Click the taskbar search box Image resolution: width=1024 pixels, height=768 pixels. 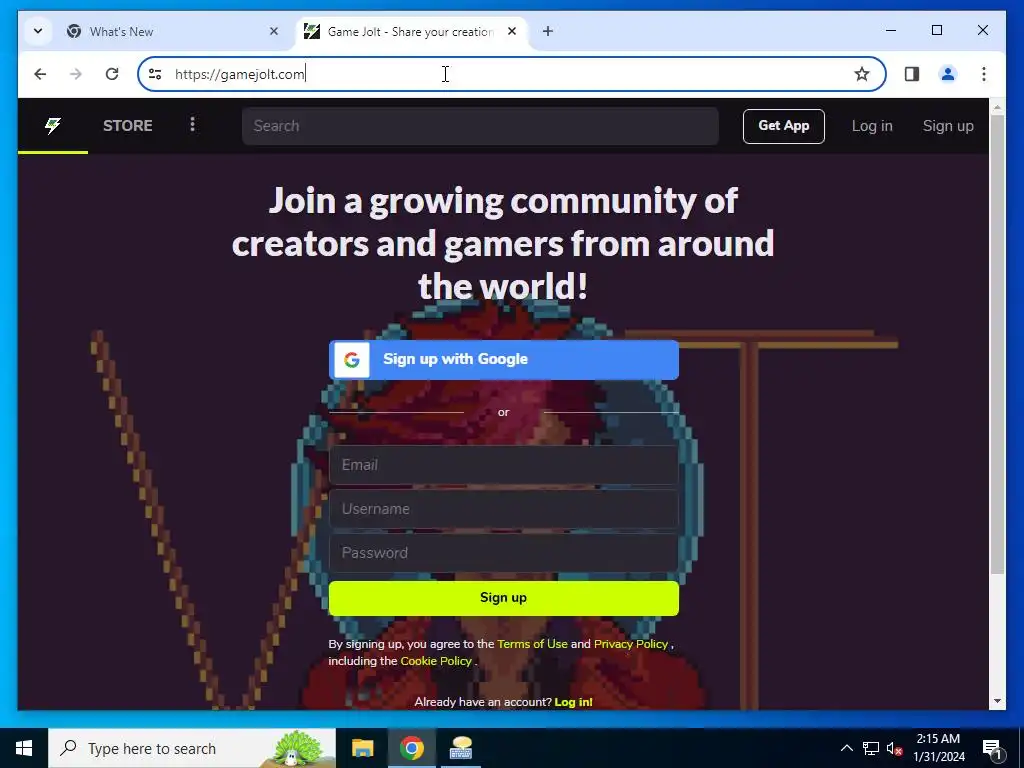[x=192, y=748]
